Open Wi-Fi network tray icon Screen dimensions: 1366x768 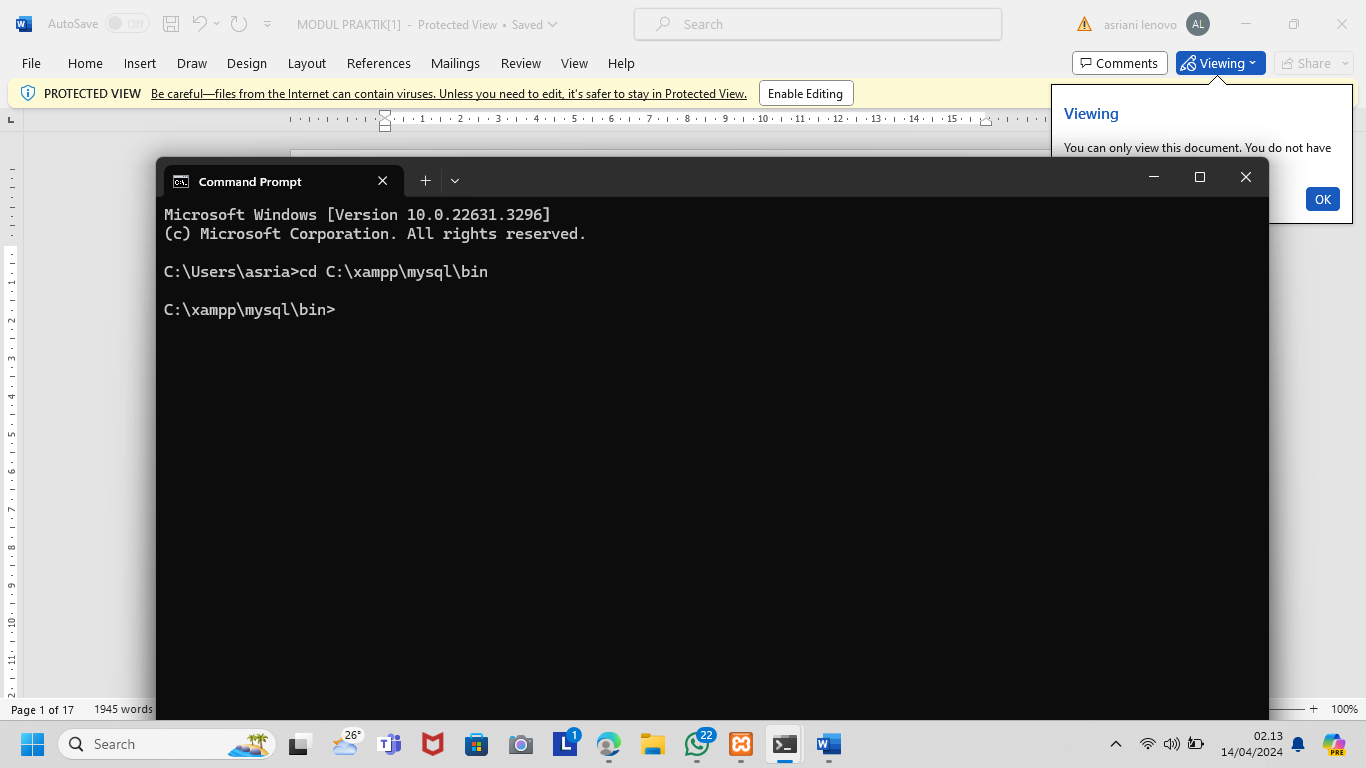coord(1148,744)
